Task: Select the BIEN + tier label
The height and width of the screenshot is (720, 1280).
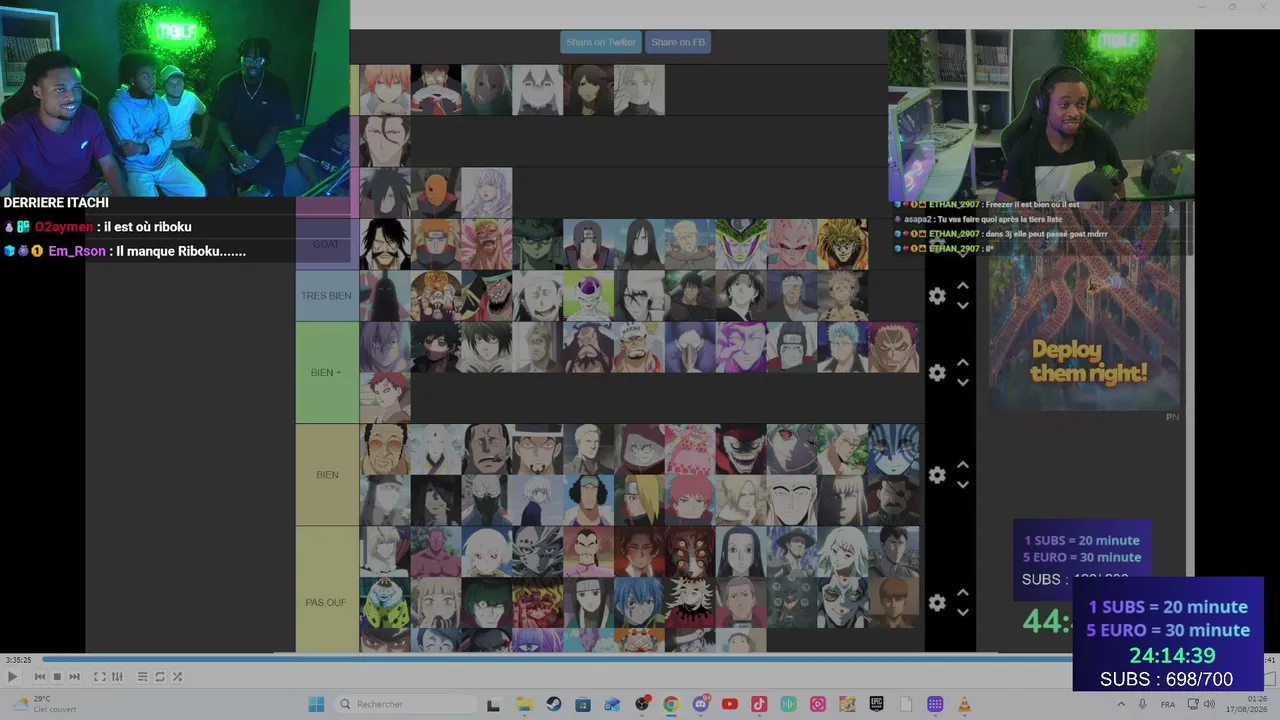Action: [x=327, y=373]
